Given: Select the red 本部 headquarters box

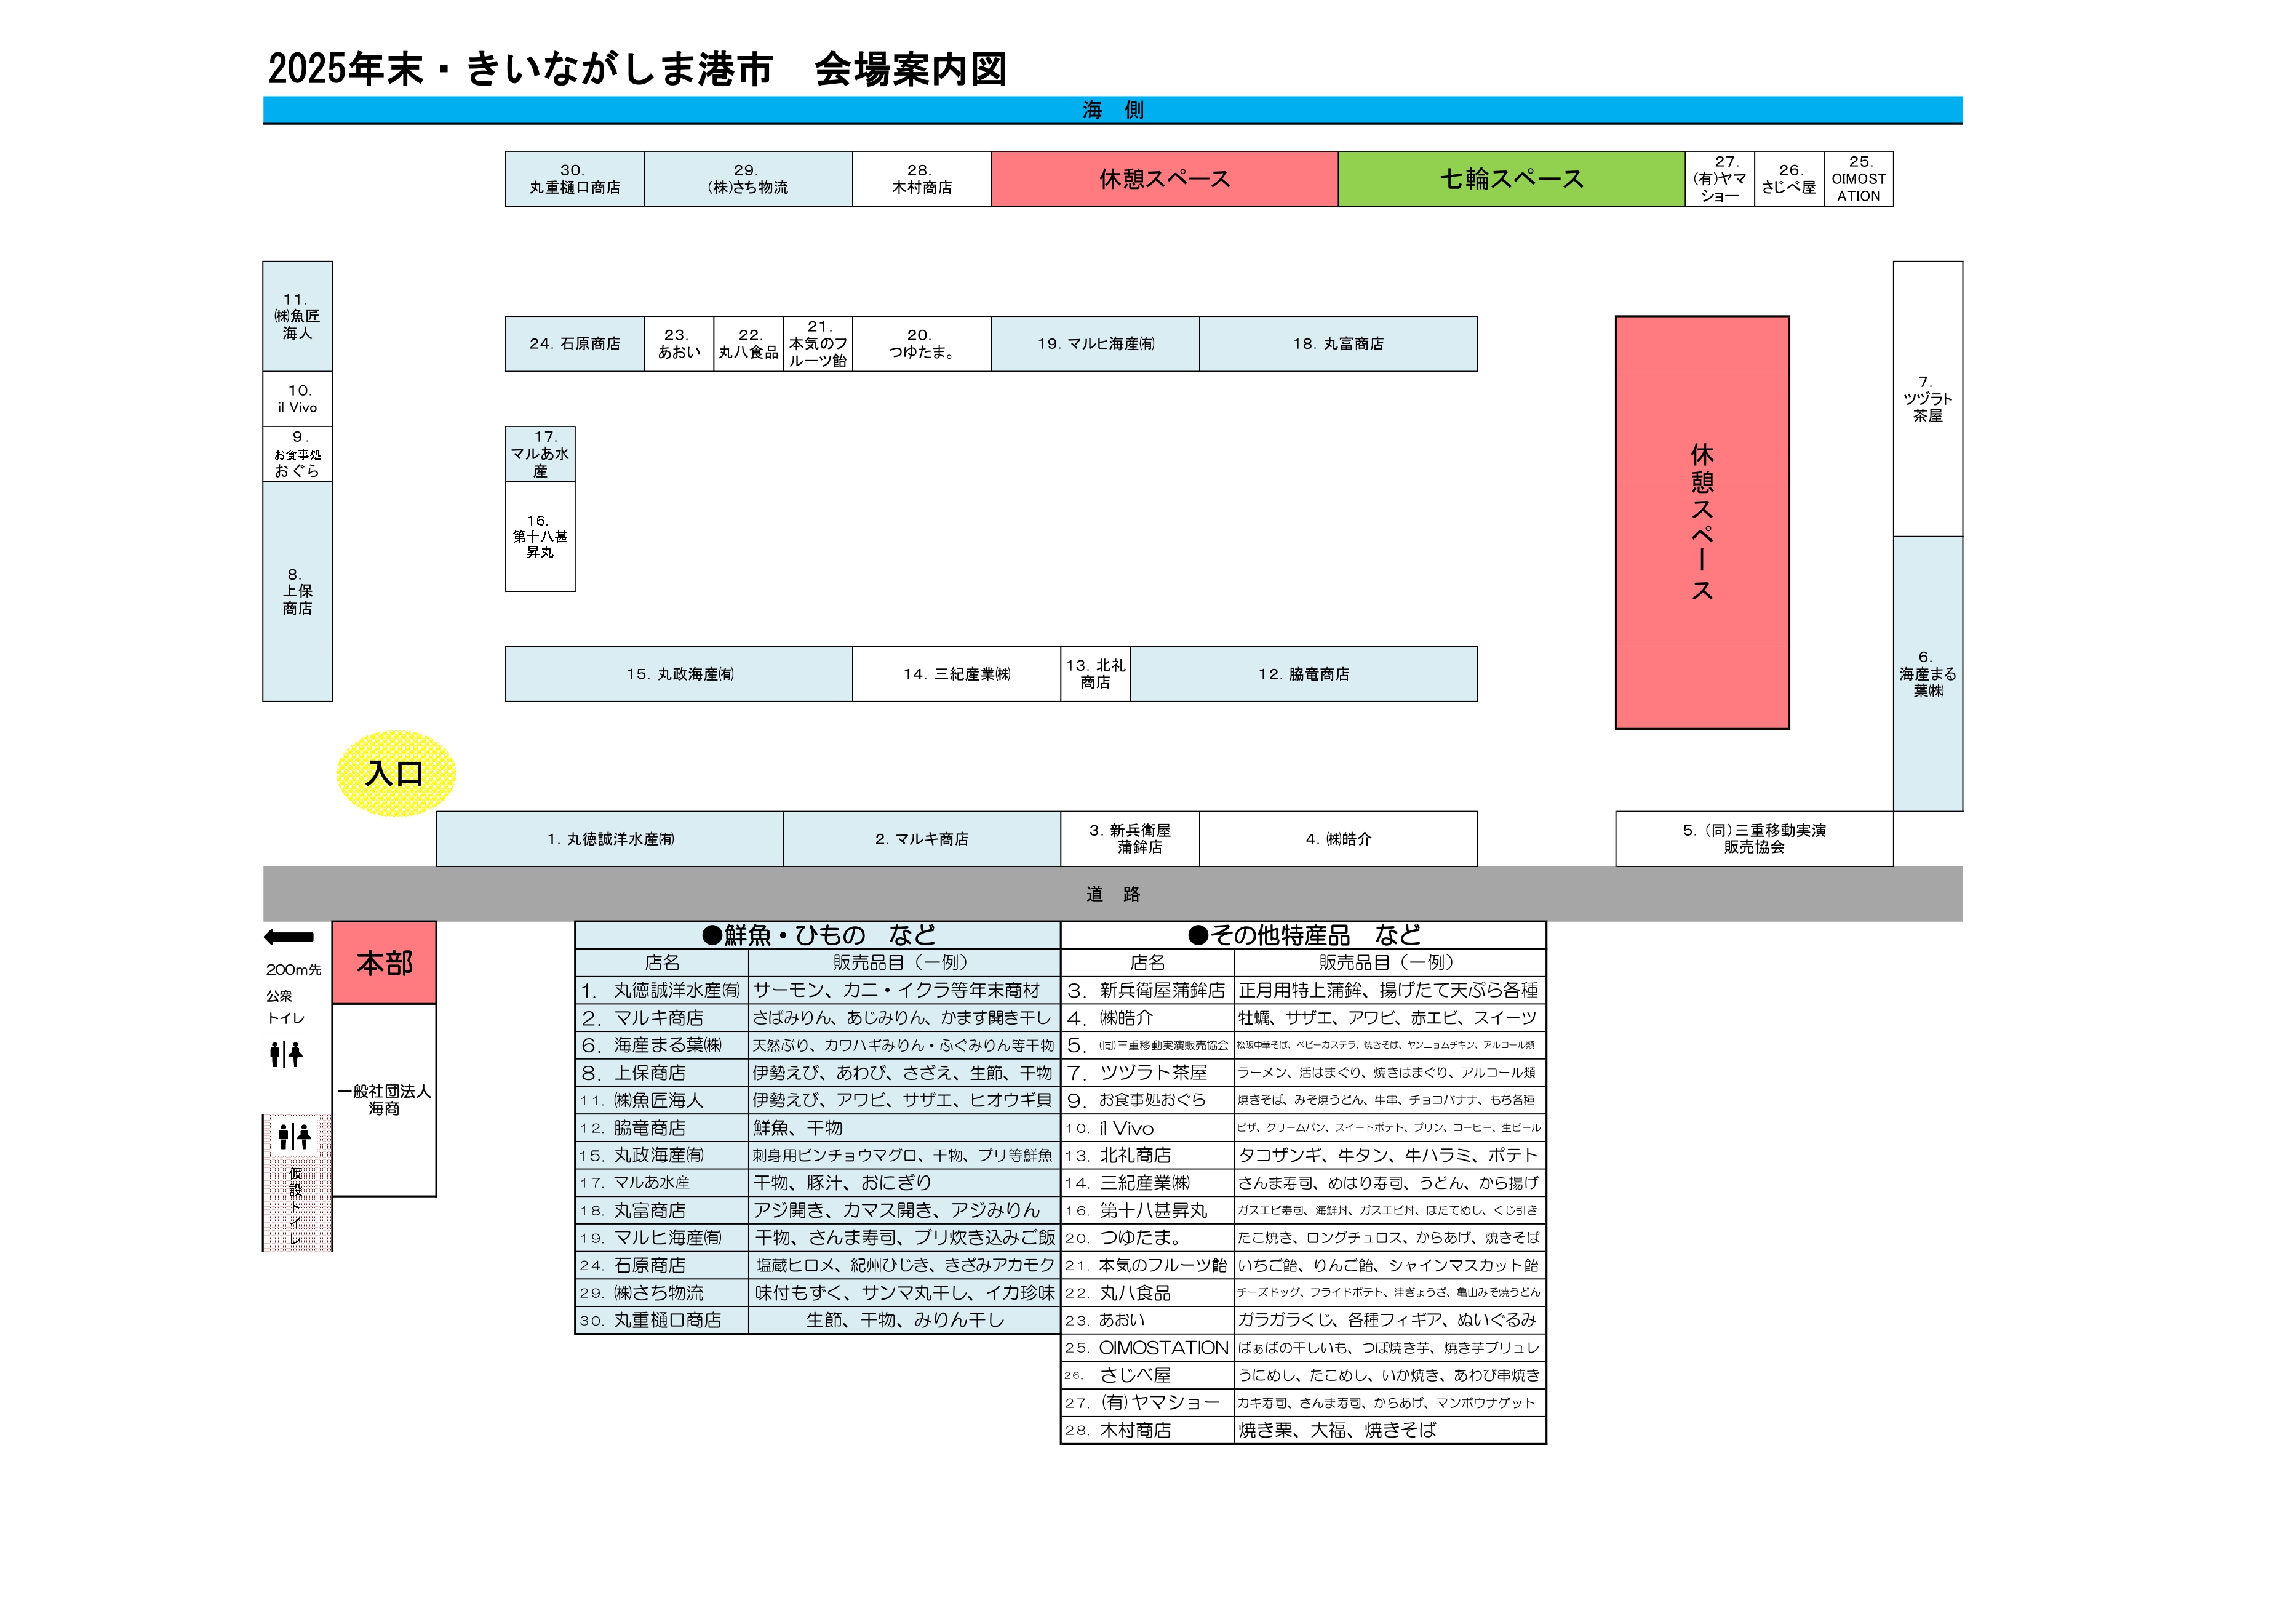Looking at the screenshot, I should [x=384, y=963].
